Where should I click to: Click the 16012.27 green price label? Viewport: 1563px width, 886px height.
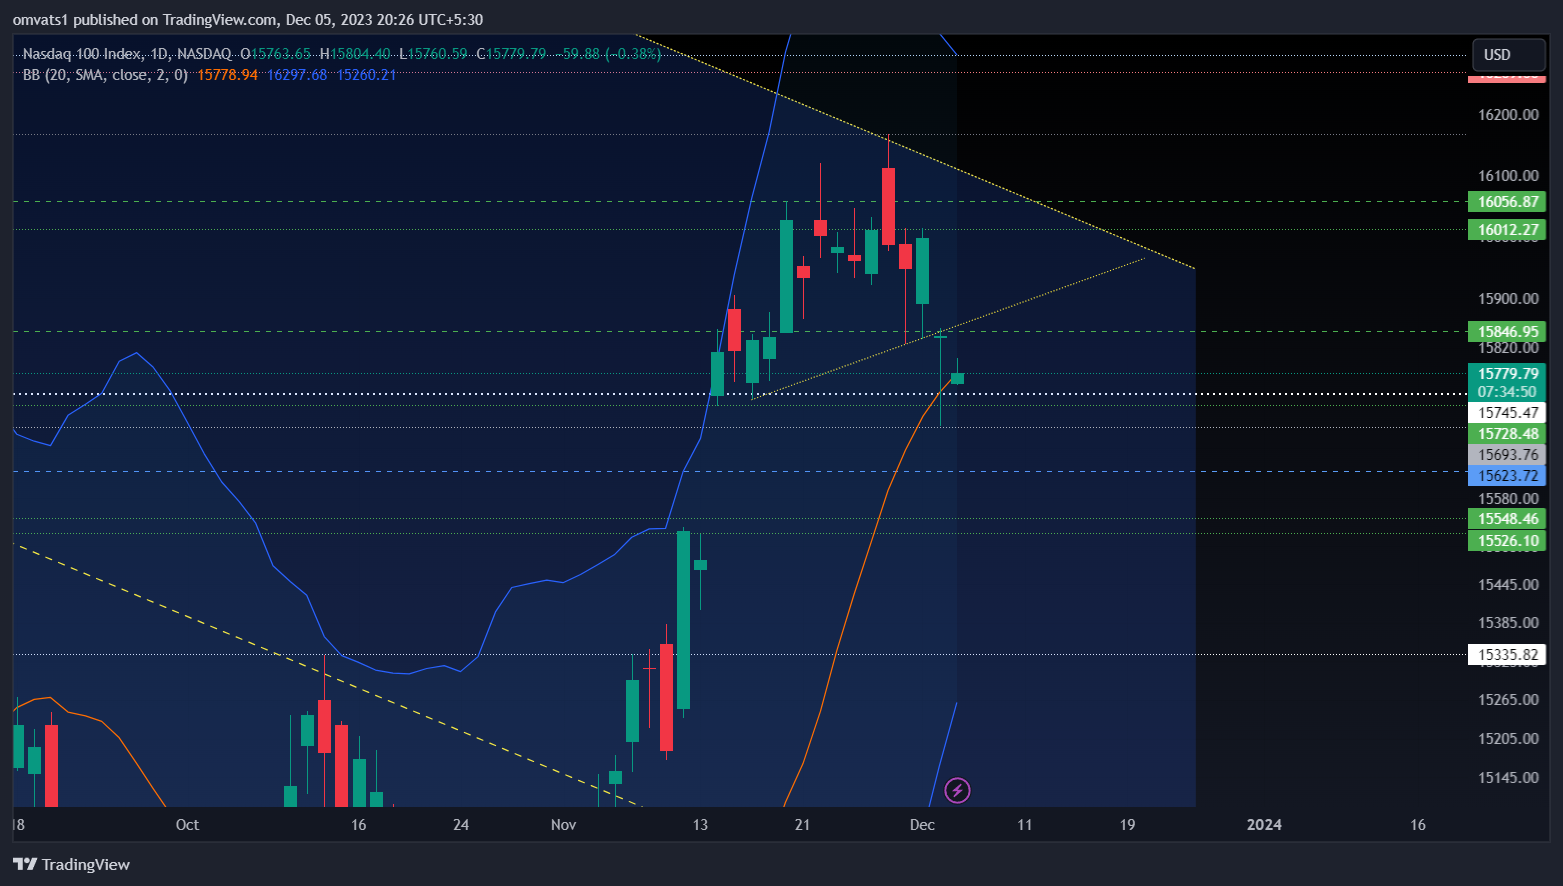point(1507,230)
